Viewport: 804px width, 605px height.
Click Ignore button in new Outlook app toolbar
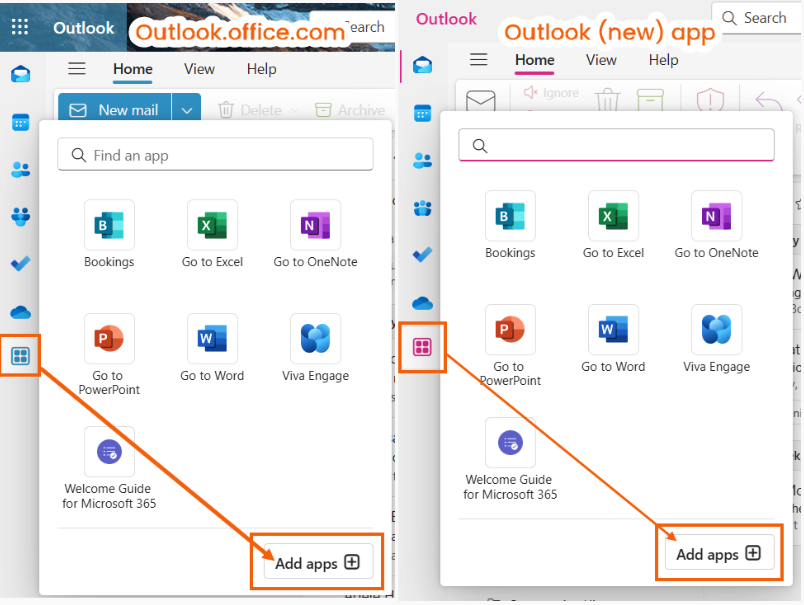pyautogui.click(x=551, y=93)
